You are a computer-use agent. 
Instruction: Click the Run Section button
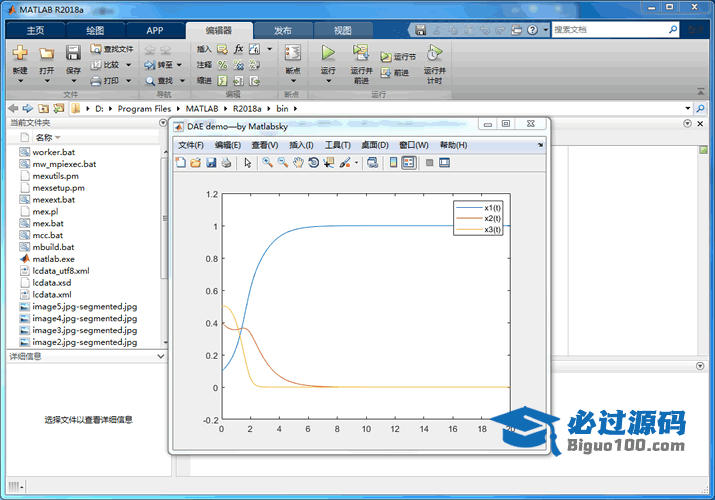tap(398, 57)
